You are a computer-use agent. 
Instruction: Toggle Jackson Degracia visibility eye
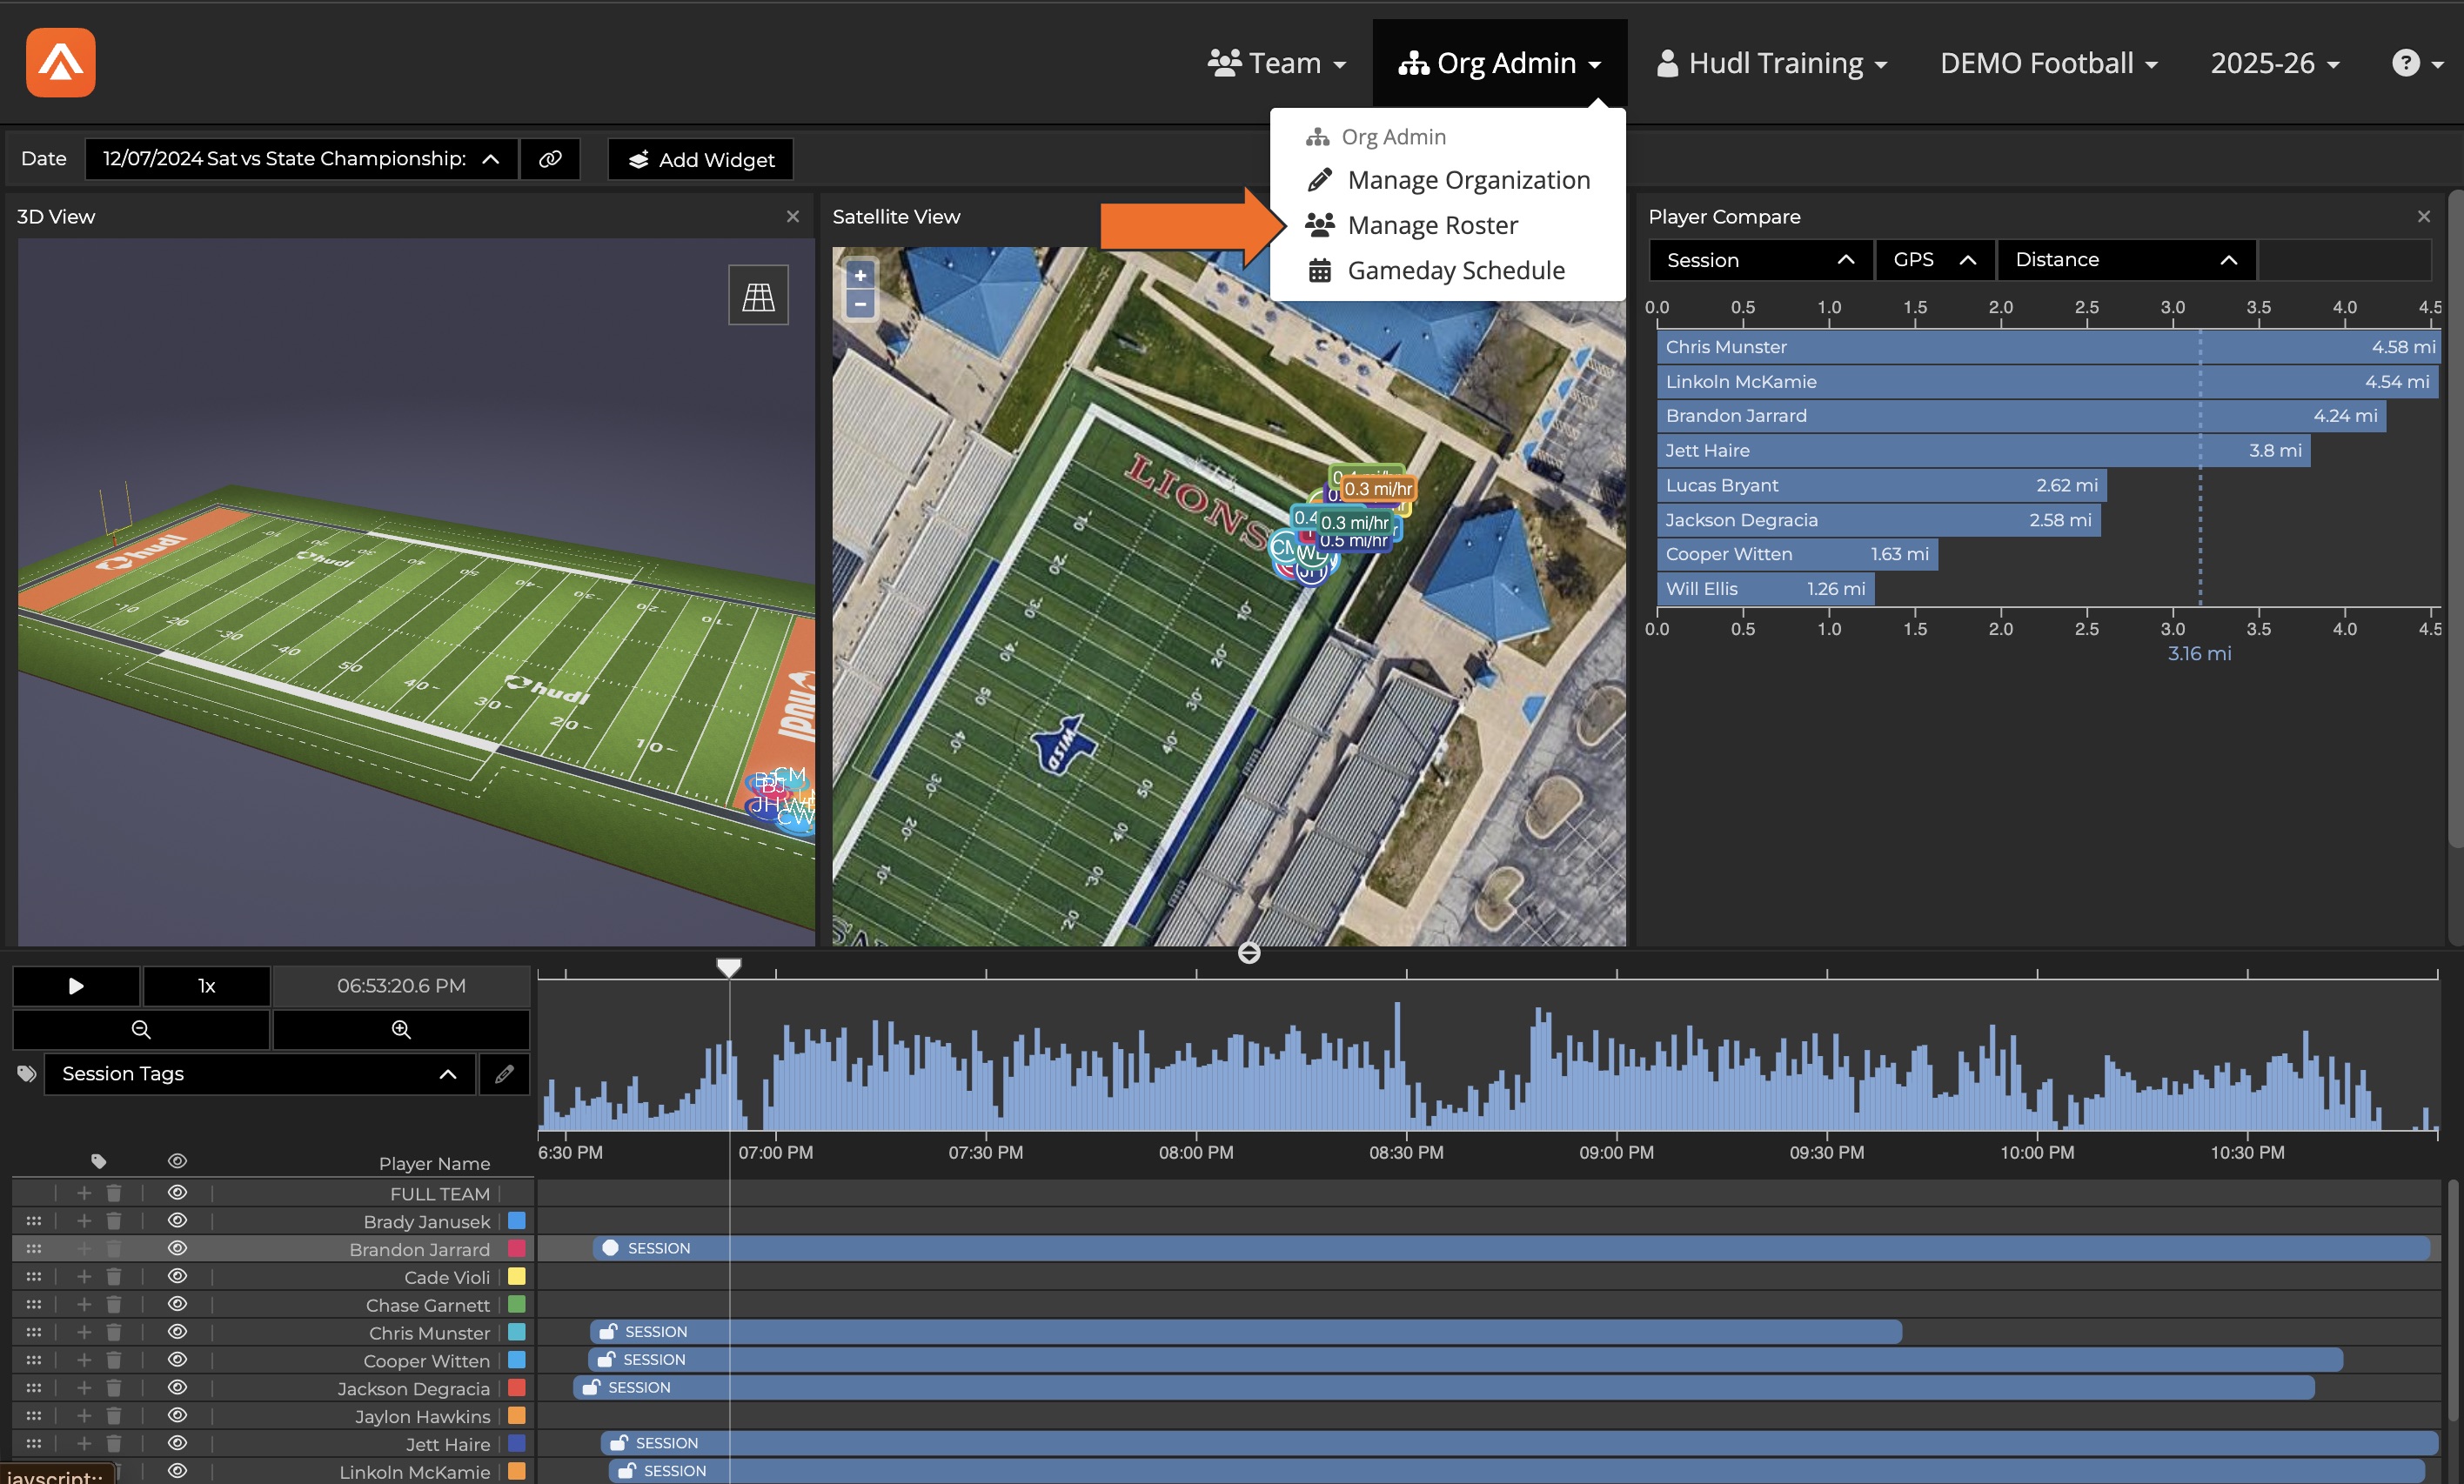tap(177, 1388)
